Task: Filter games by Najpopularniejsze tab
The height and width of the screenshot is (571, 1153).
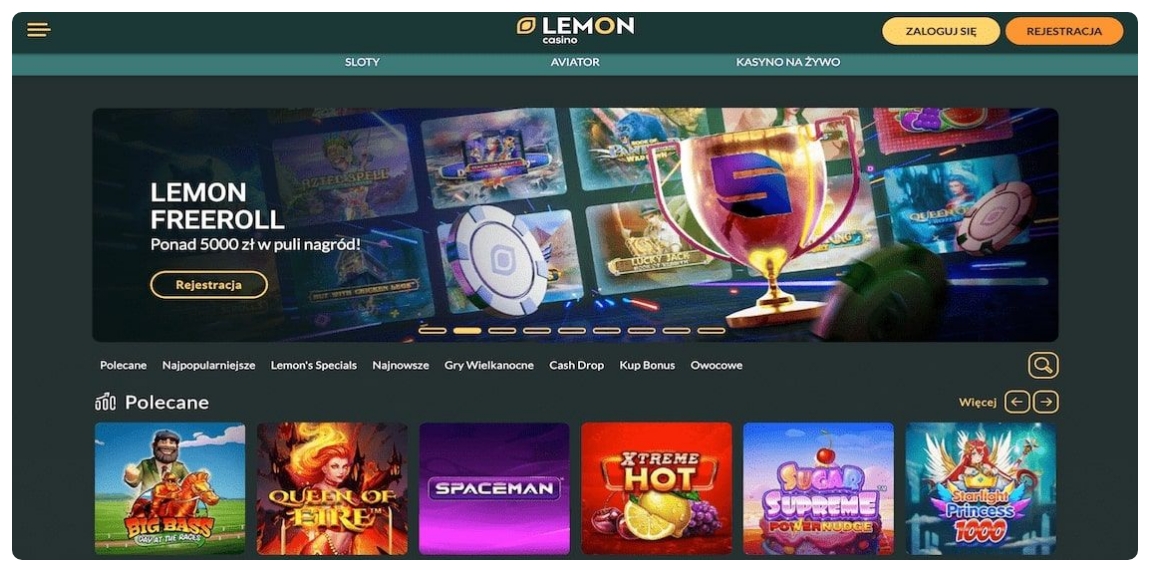Action: click(x=209, y=365)
